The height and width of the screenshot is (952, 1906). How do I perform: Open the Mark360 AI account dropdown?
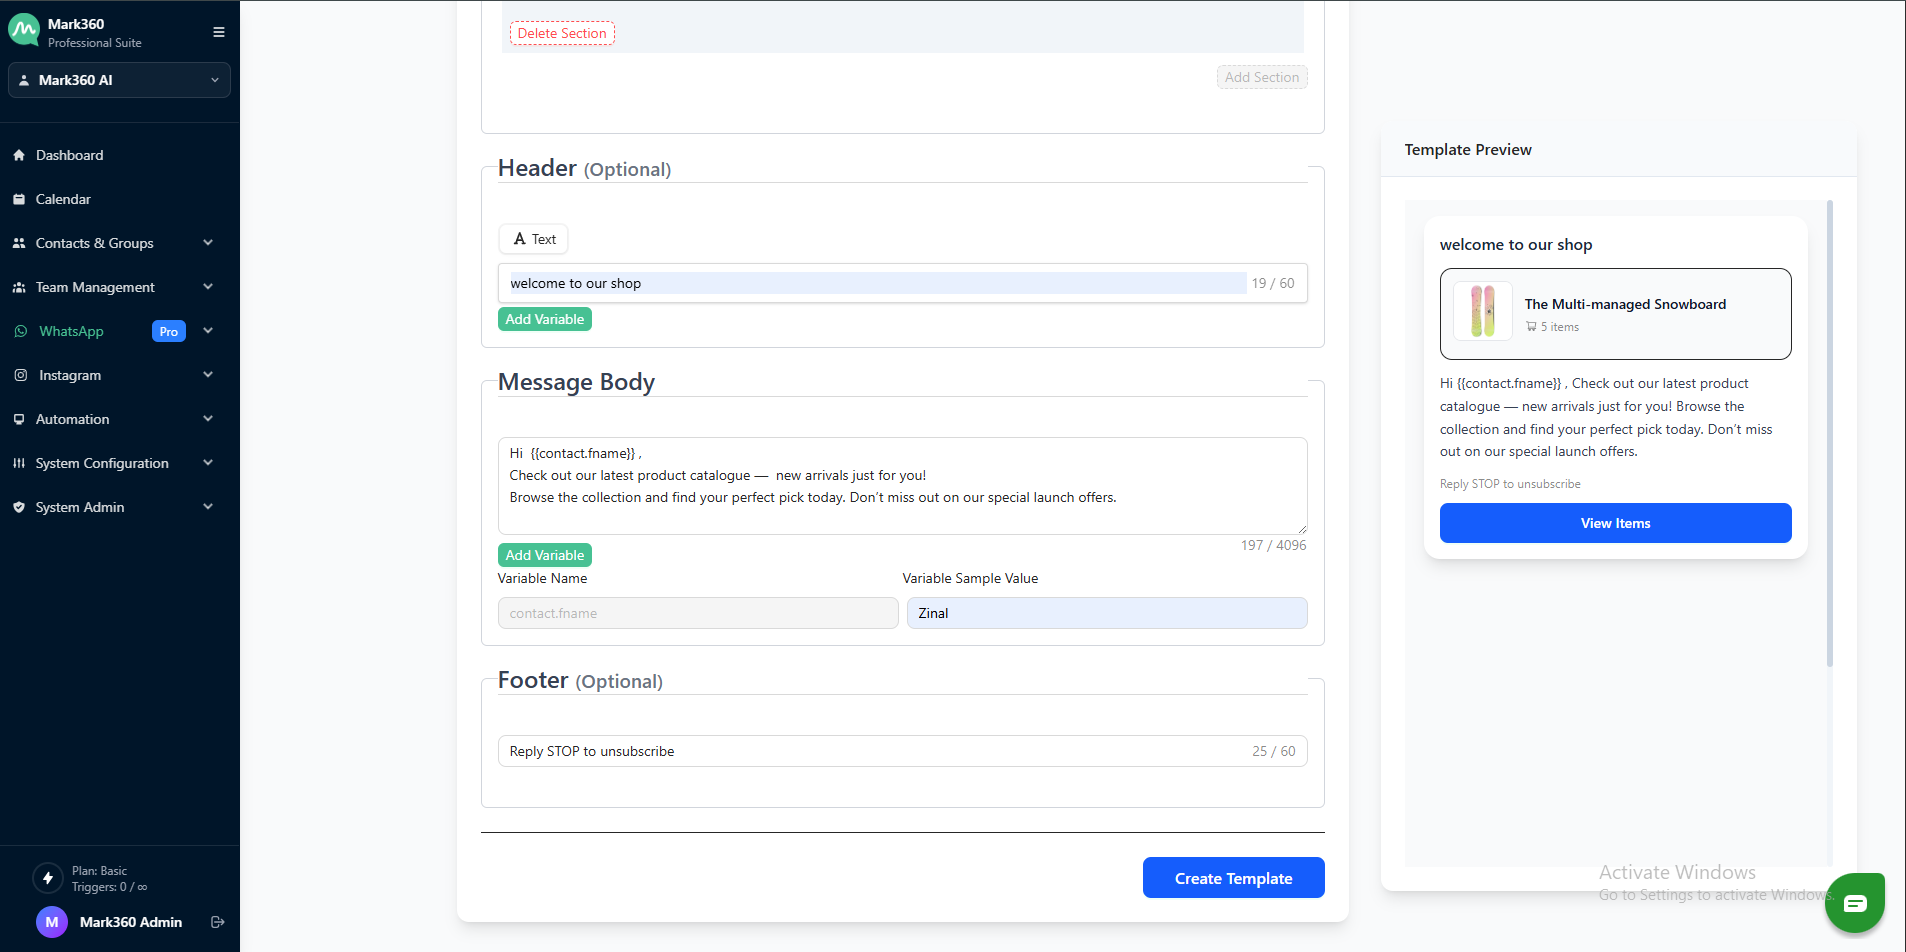[x=119, y=80]
